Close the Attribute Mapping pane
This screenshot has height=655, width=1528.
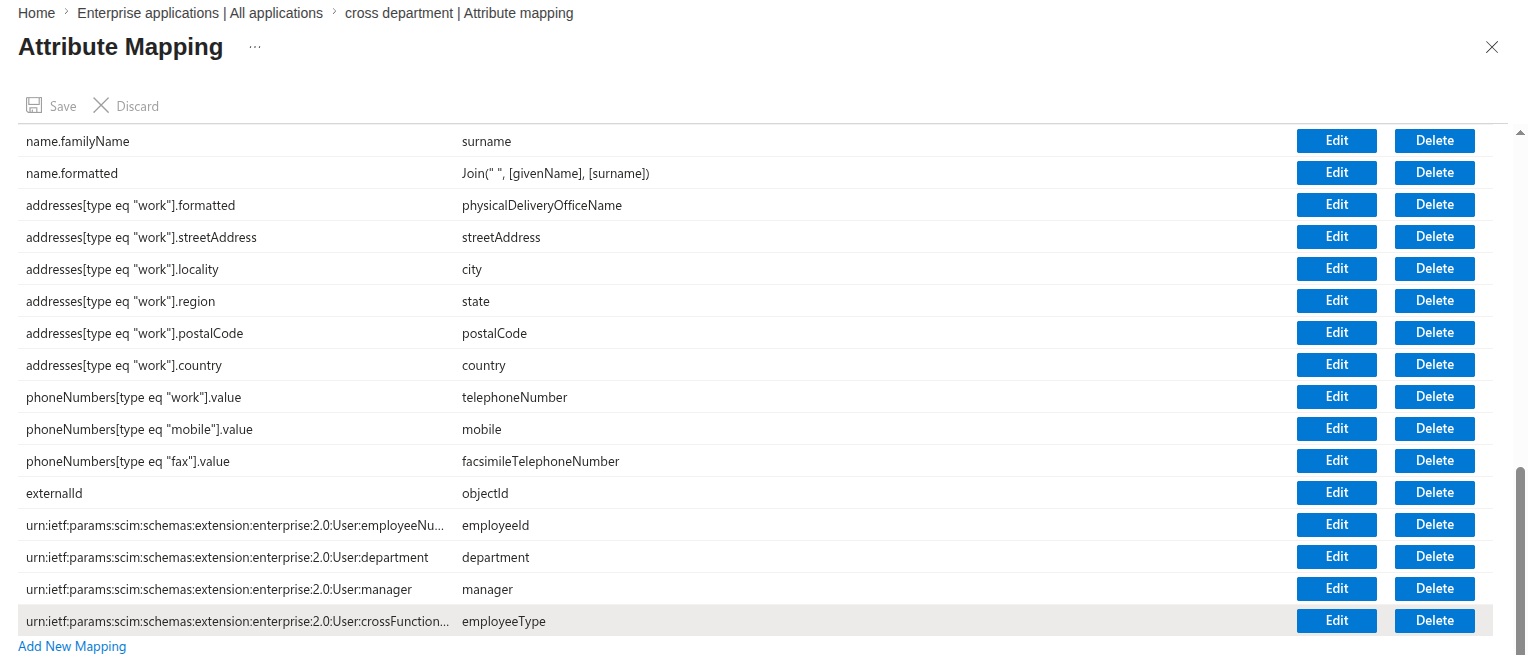coord(1492,47)
